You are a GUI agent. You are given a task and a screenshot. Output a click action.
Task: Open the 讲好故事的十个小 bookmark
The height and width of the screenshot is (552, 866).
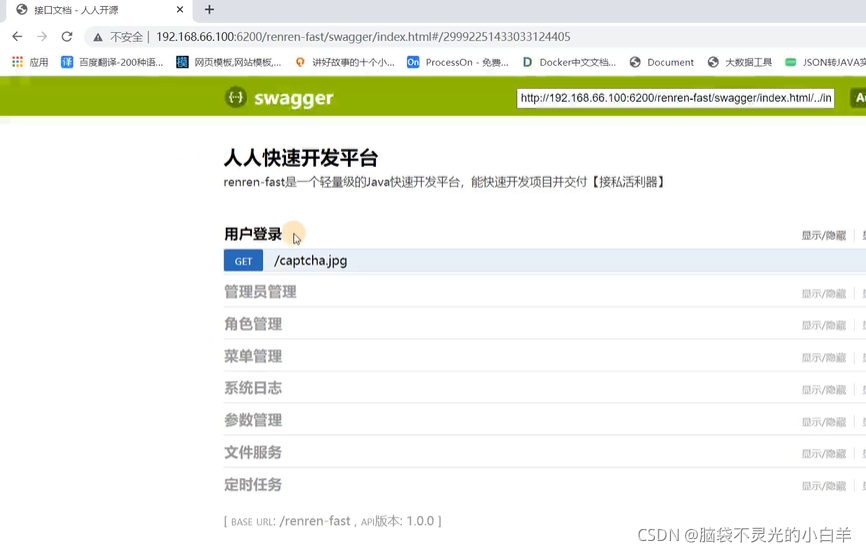[345, 62]
